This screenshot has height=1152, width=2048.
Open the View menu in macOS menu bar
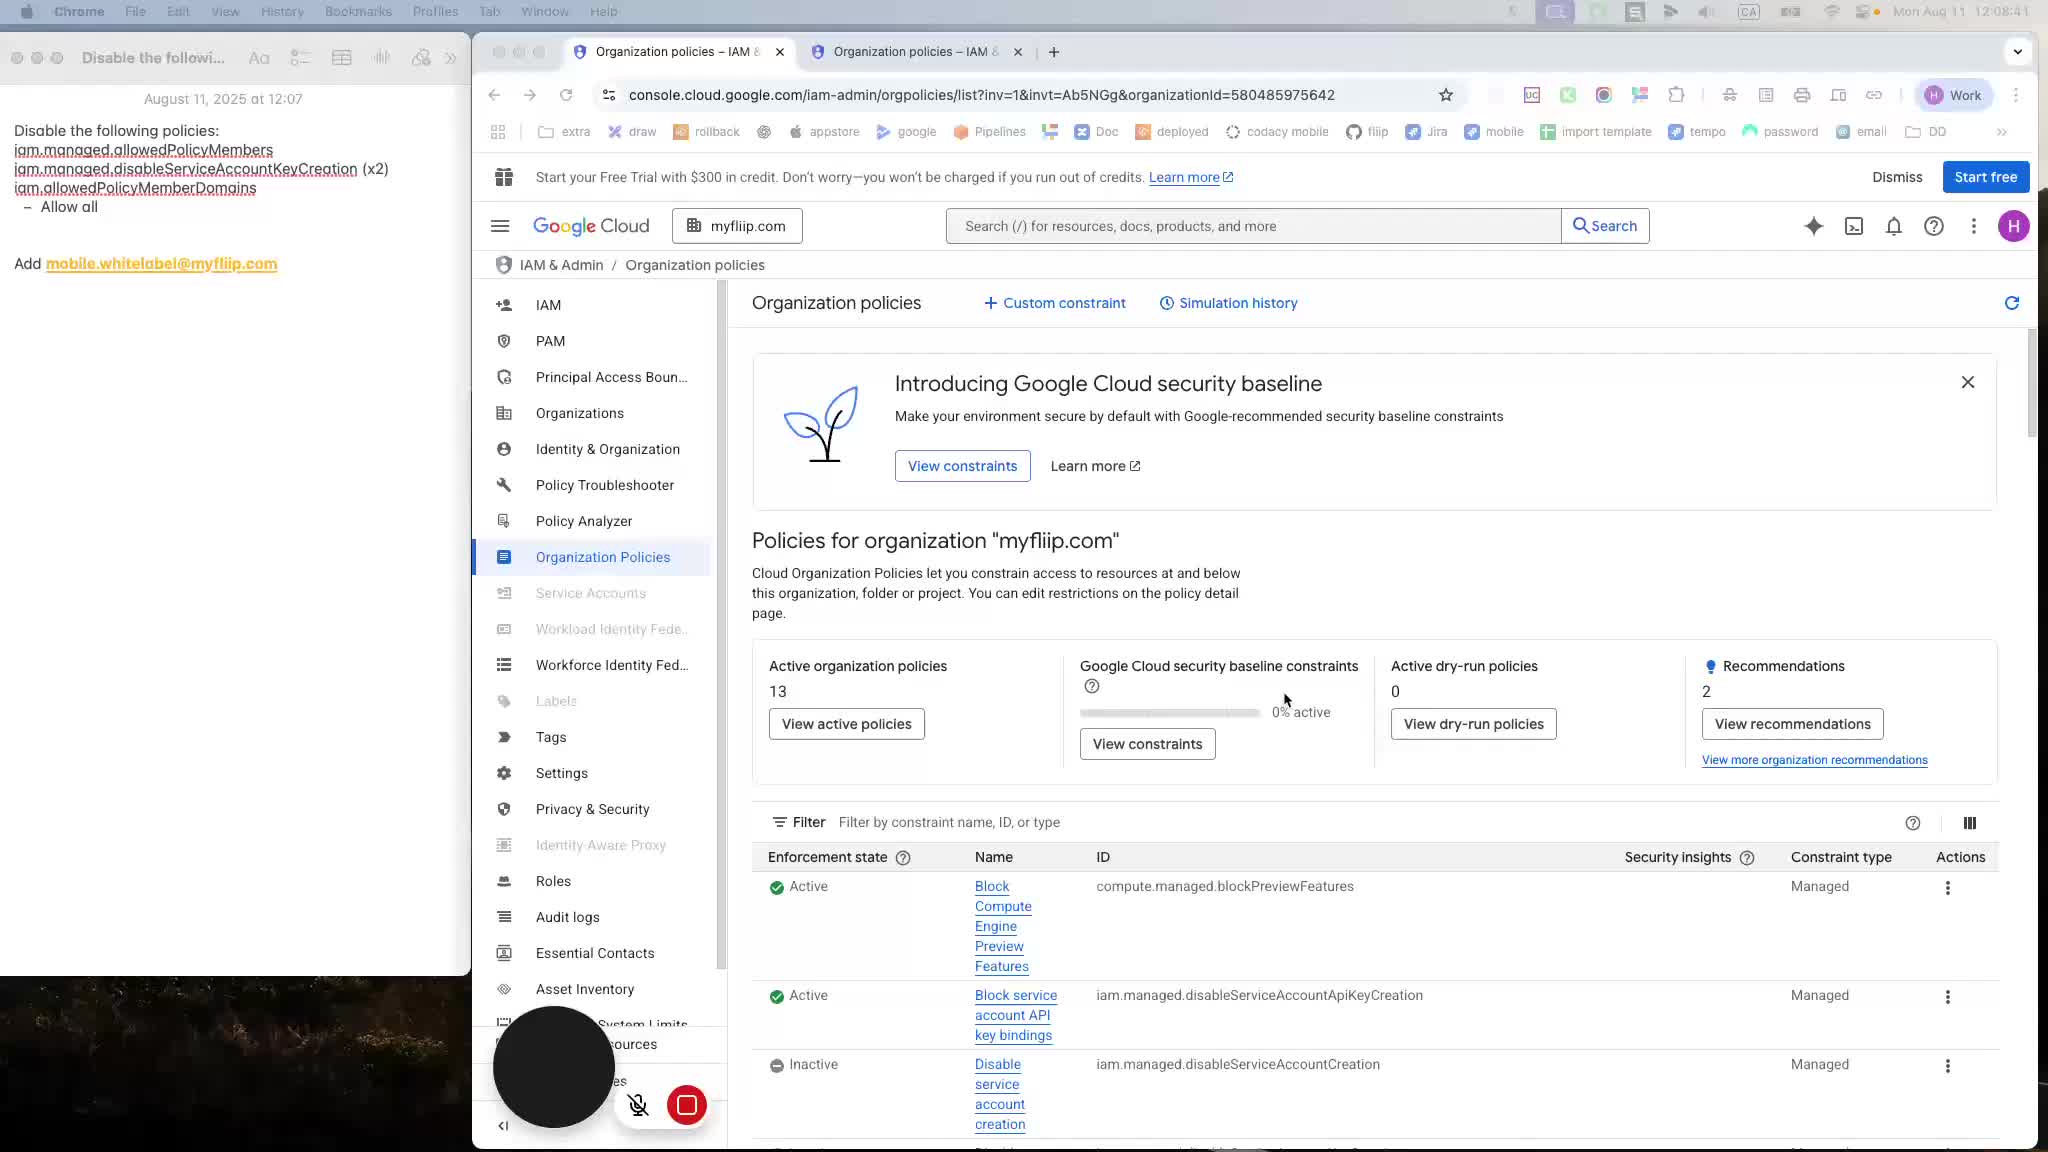point(225,11)
